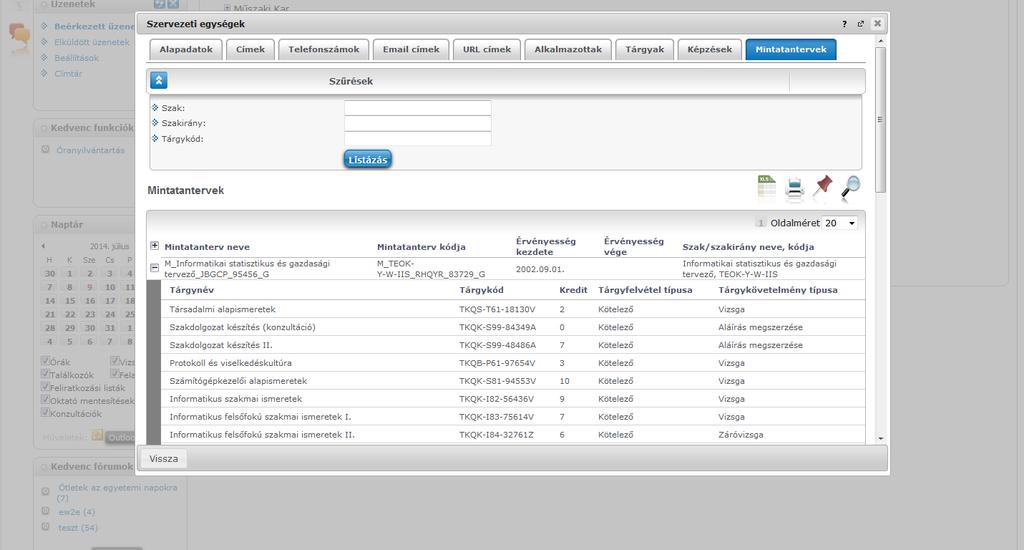Viewport: 1024px width, 550px height.
Task: Open the Oldalméret page size dropdown
Action: 840,223
